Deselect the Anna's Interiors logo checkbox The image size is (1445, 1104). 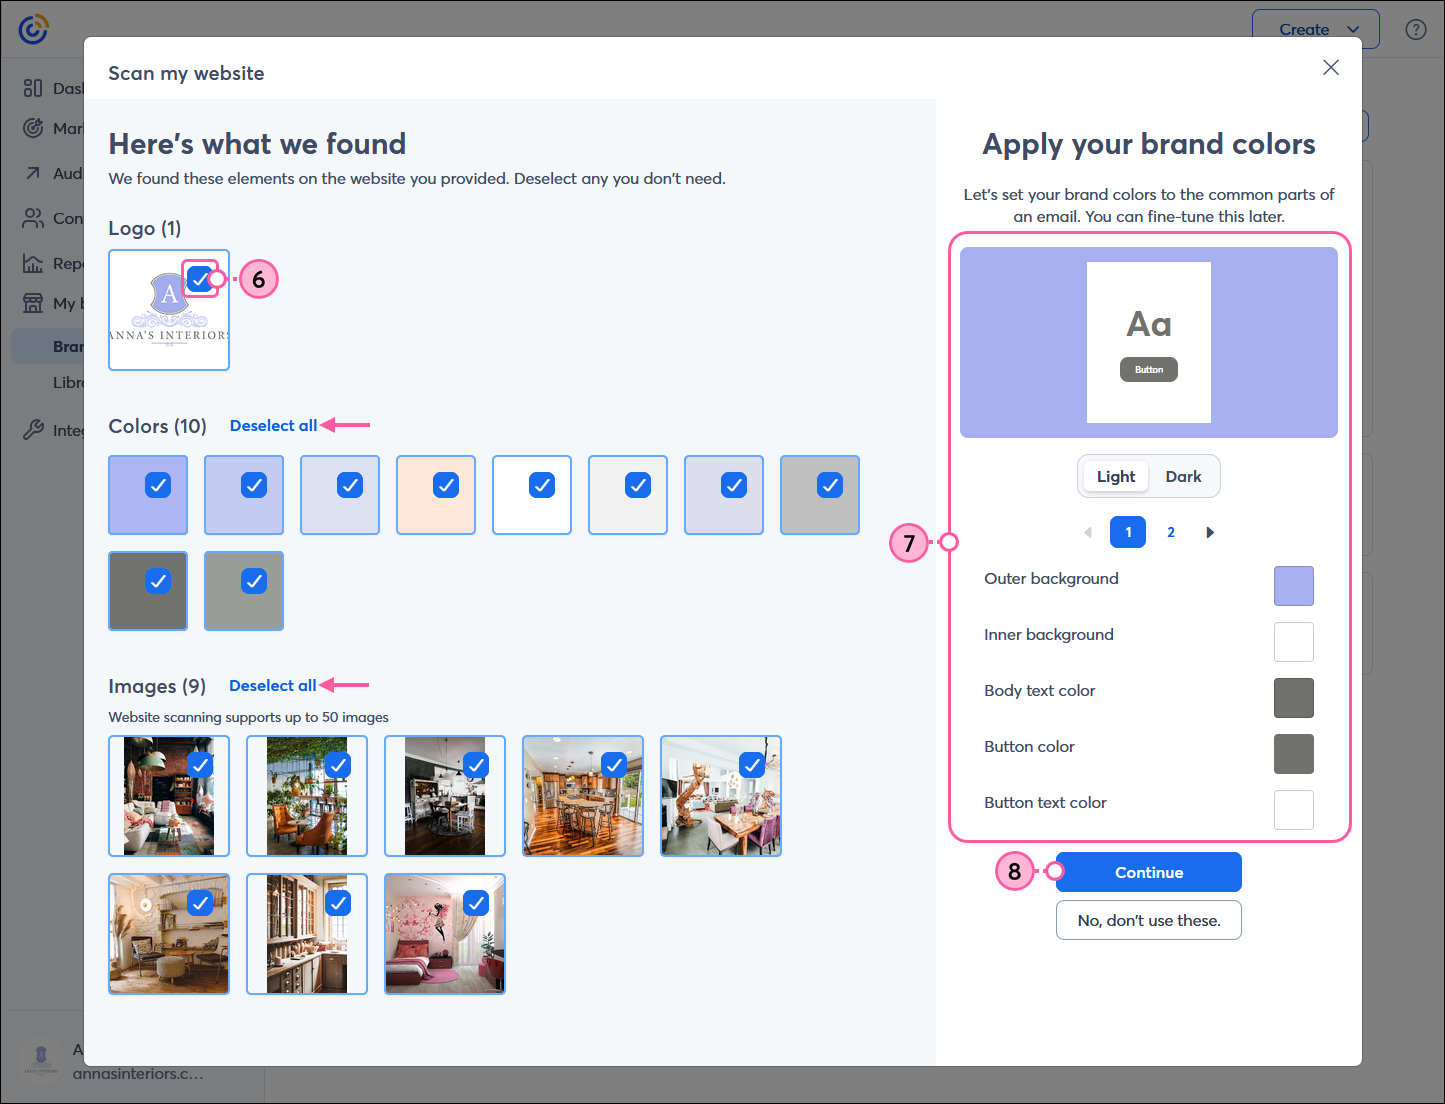200,279
